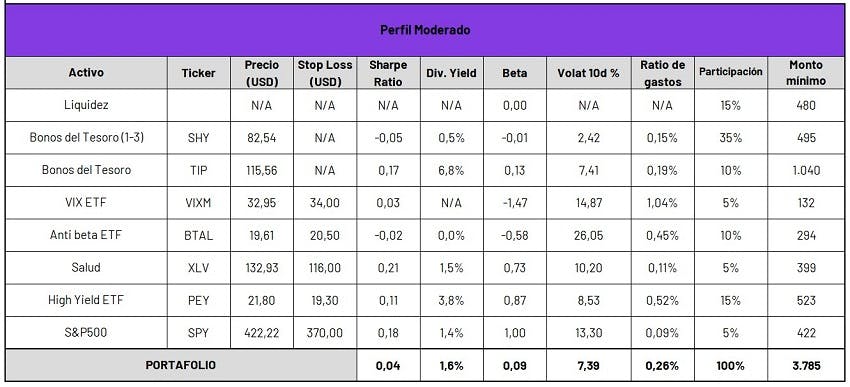Select the XLV beta value 0,73
Image resolution: width=850 pixels, height=387 pixels.
pyautogui.click(x=514, y=268)
